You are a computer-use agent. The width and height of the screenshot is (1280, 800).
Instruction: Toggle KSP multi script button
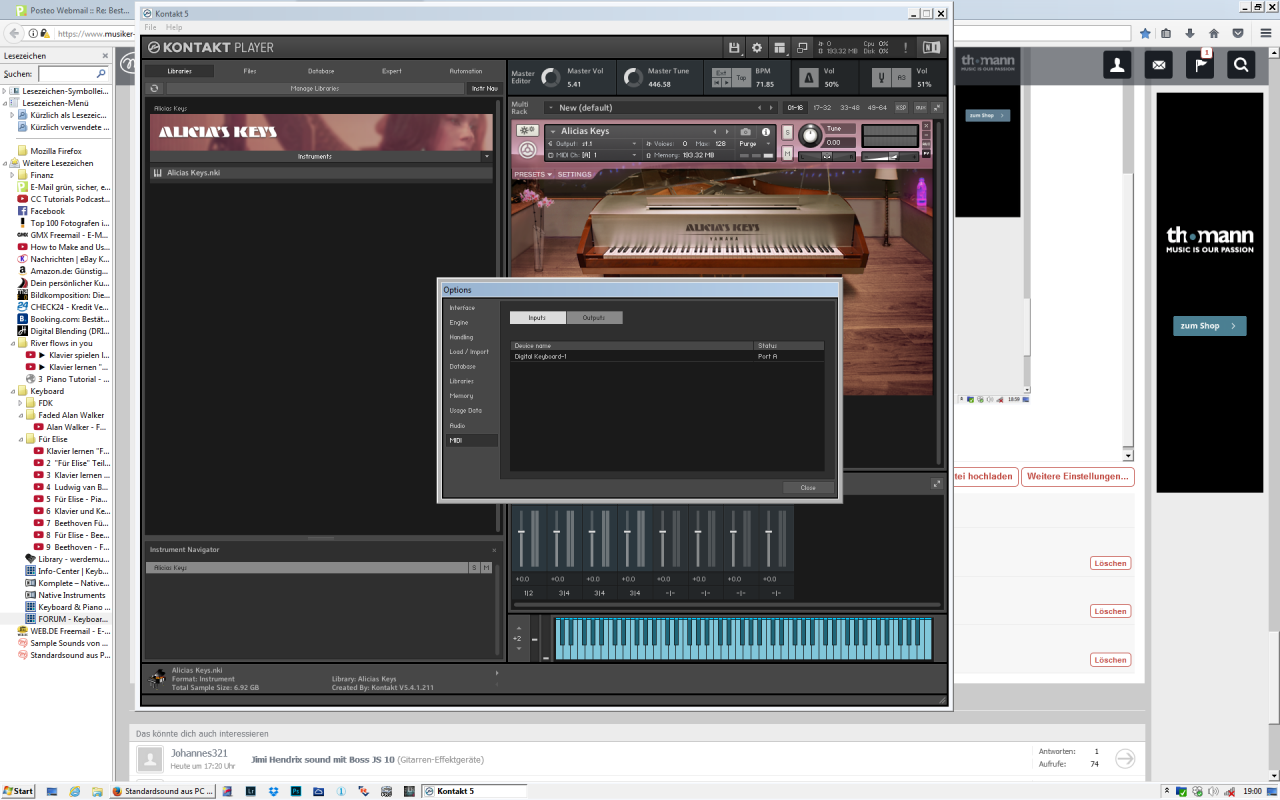click(x=901, y=107)
